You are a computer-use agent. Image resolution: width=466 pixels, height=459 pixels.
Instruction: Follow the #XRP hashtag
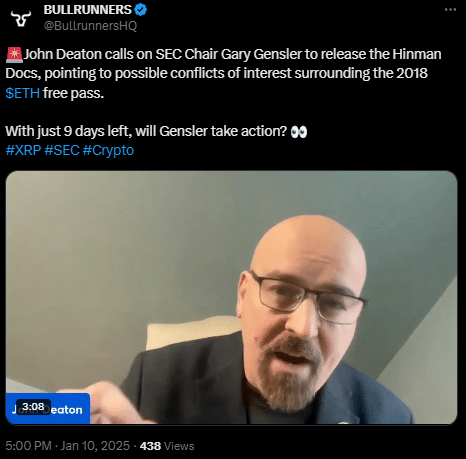click(x=23, y=150)
